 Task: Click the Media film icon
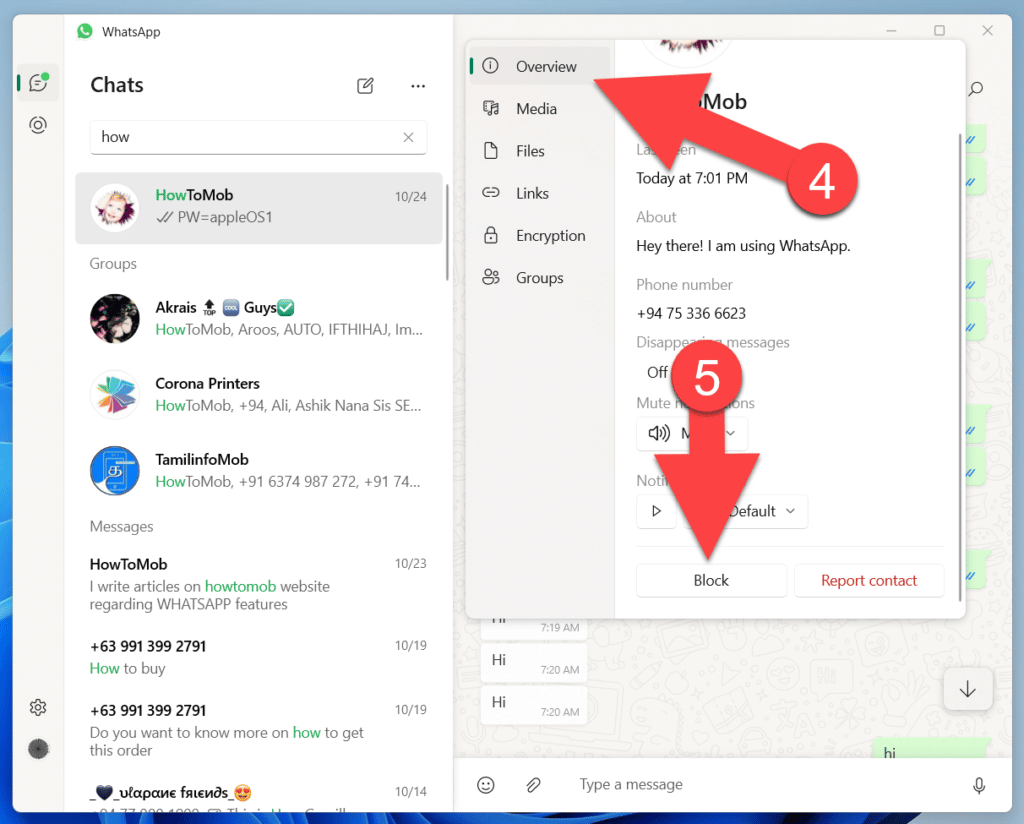pyautogui.click(x=490, y=108)
